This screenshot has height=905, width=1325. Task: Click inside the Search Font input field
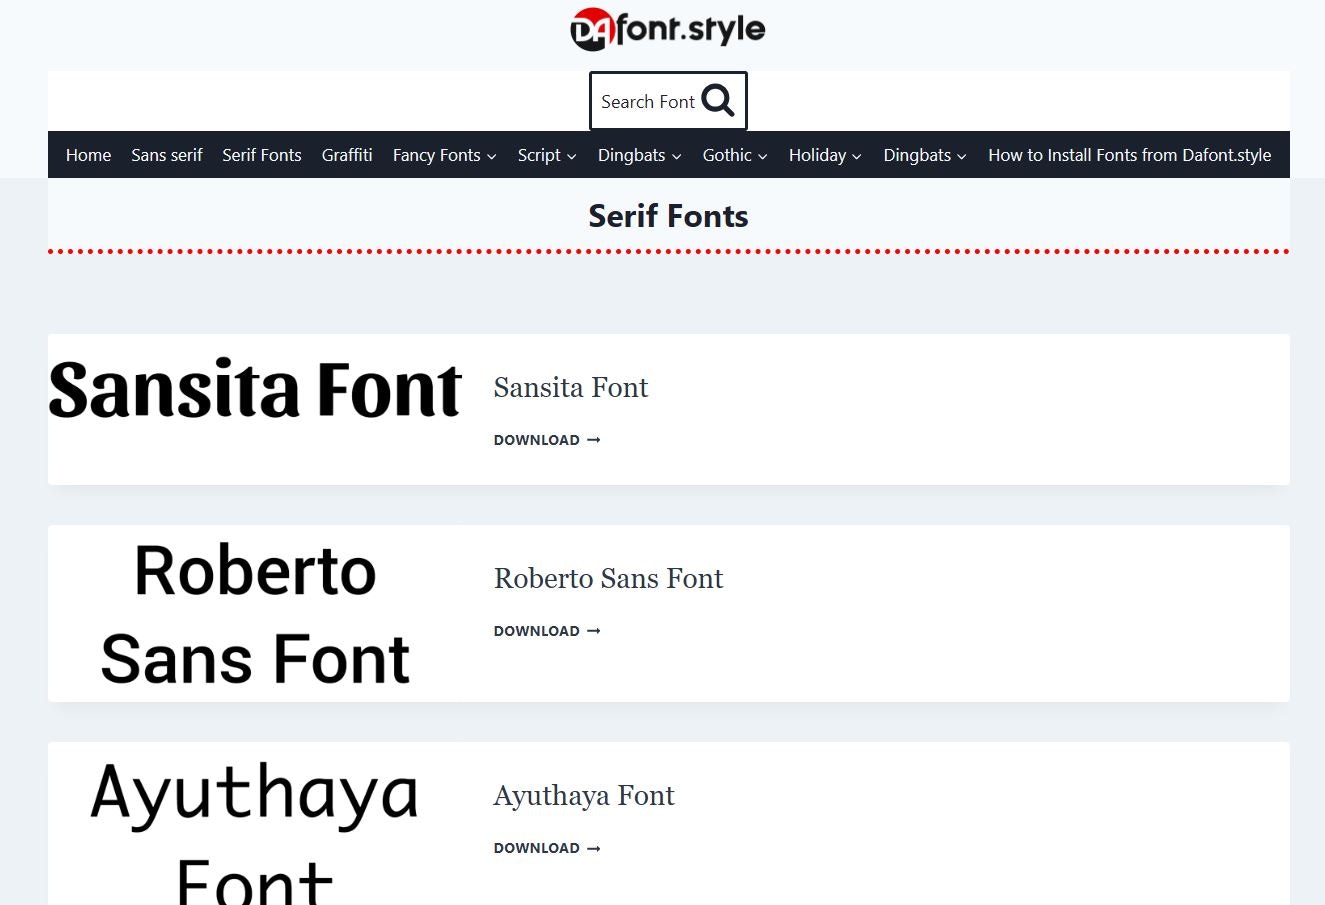647,101
